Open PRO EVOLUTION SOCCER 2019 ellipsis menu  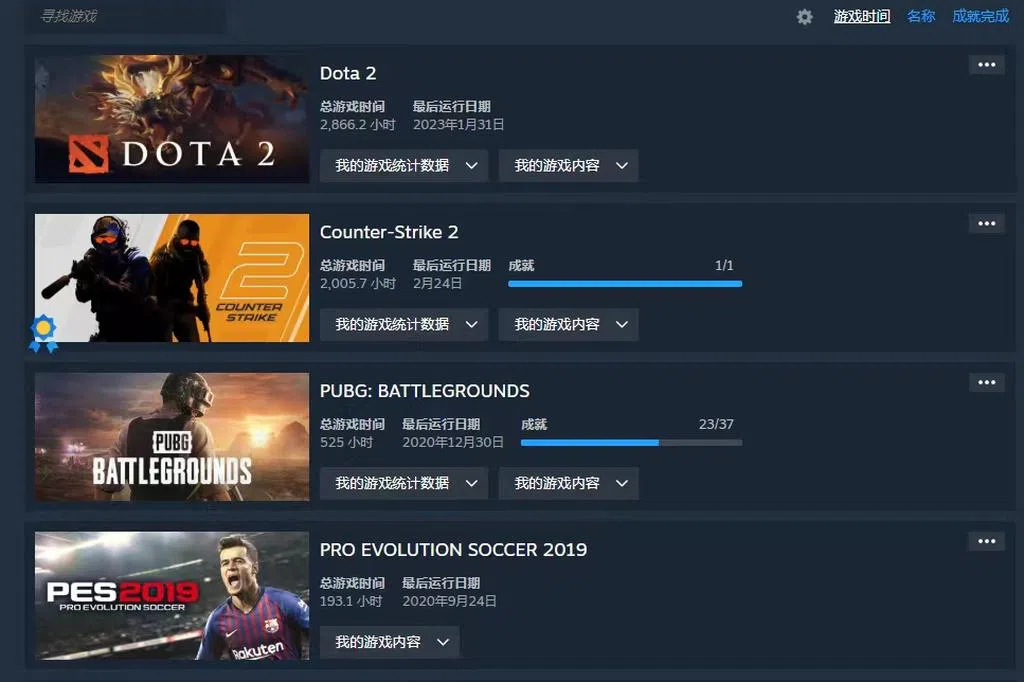click(x=986, y=541)
